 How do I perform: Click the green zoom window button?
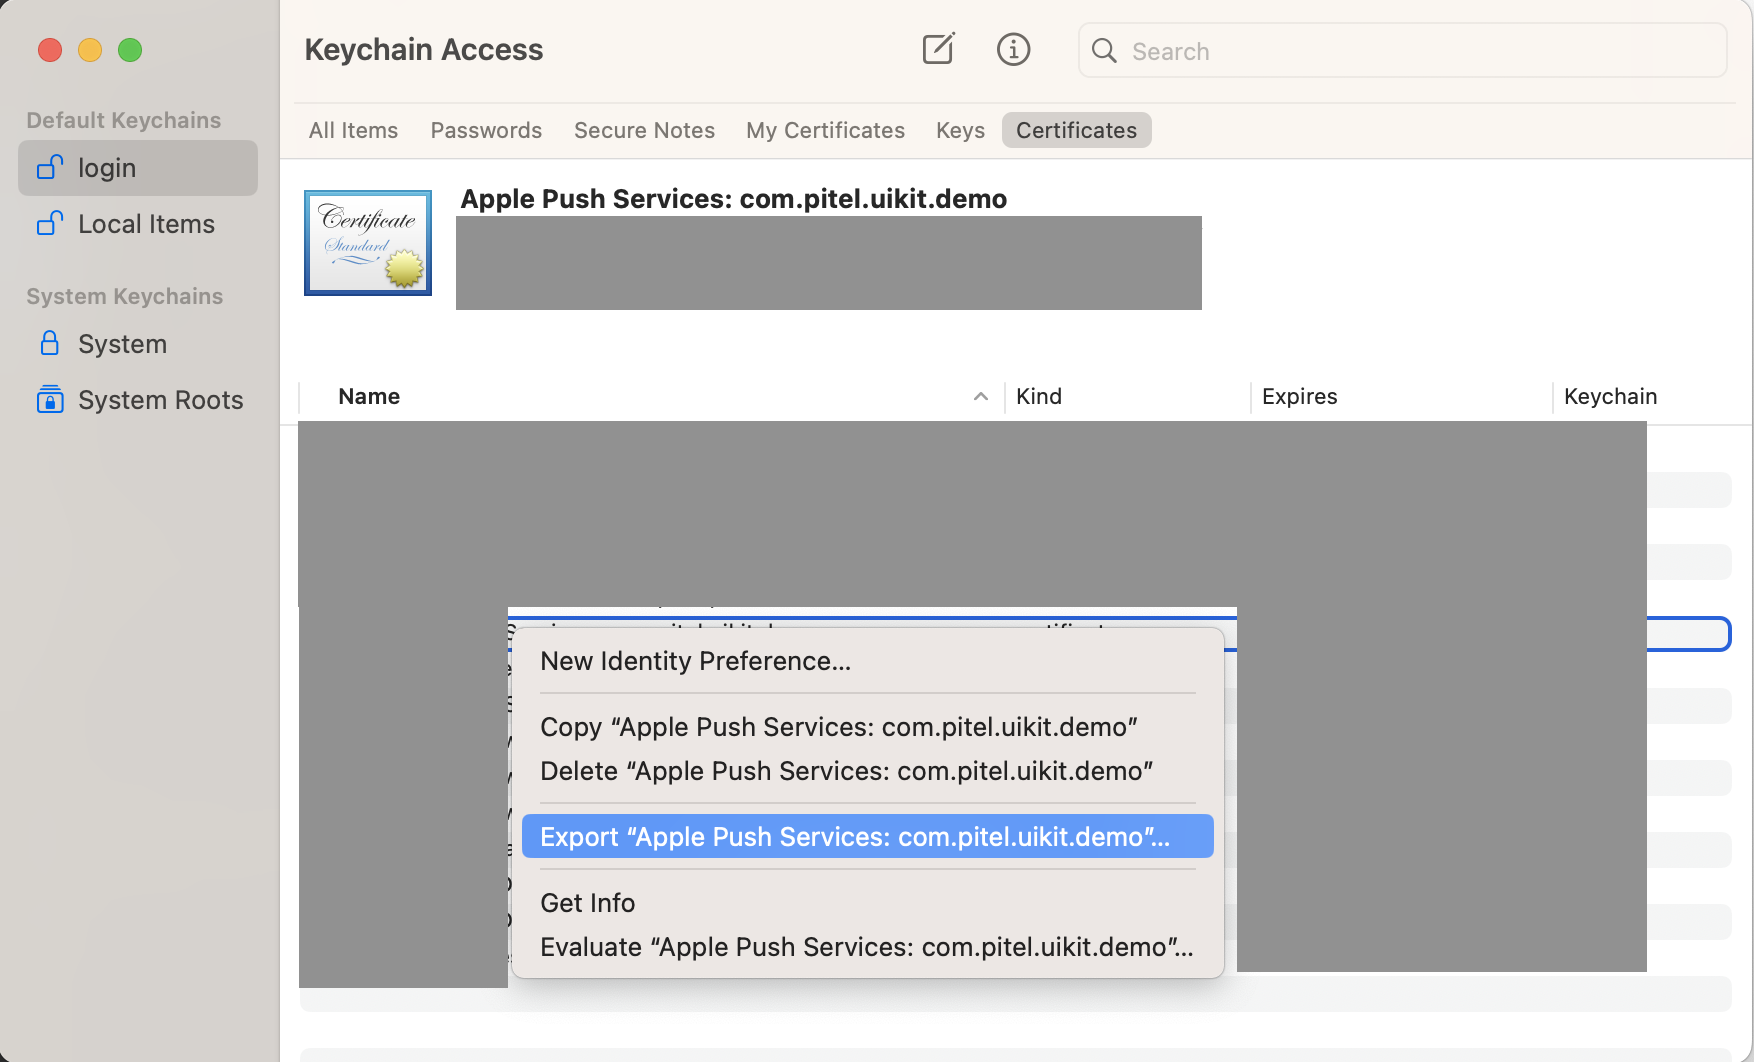(130, 50)
